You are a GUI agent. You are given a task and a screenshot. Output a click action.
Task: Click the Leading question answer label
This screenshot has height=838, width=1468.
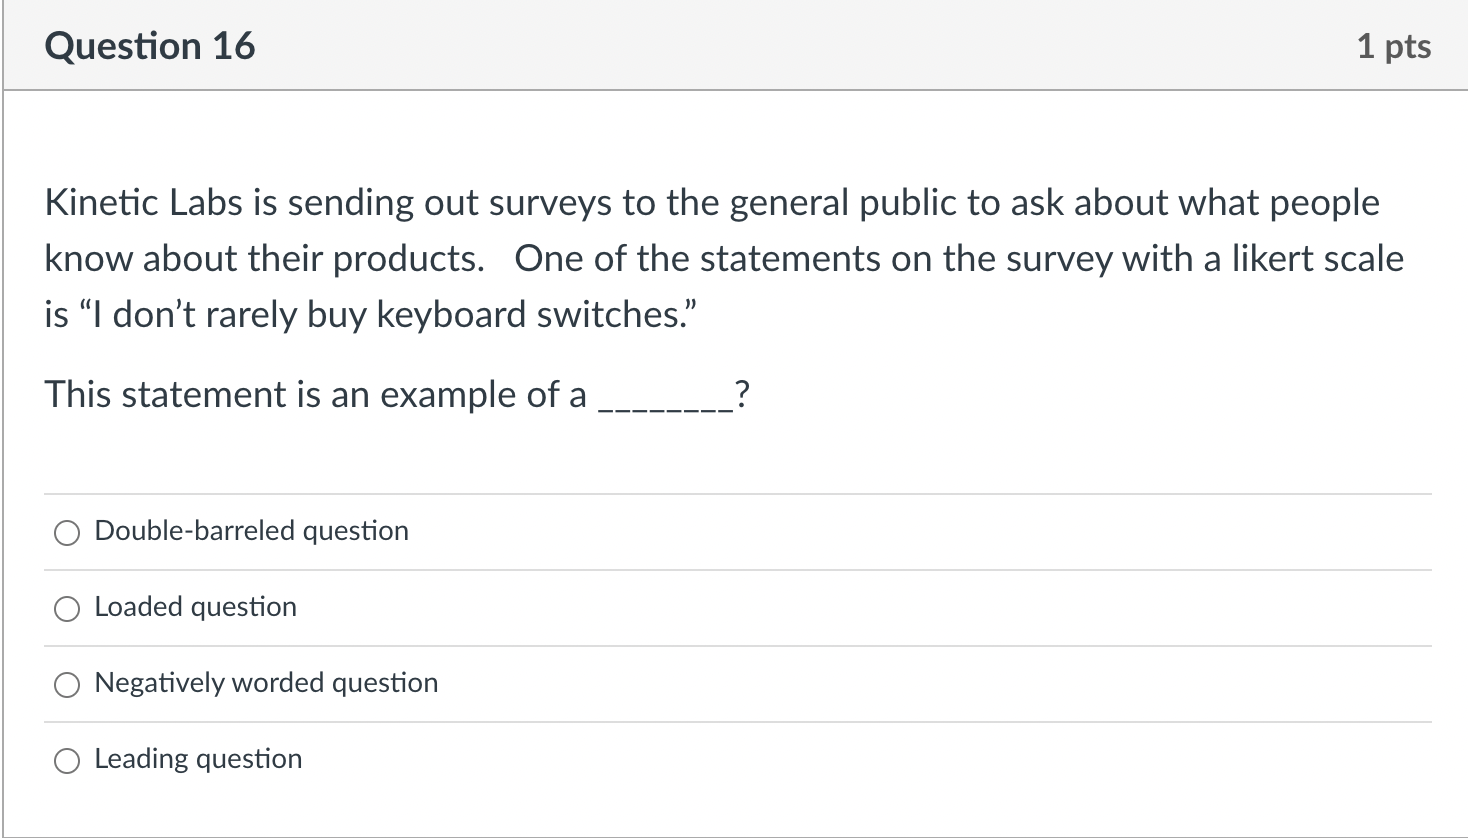tap(197, 759)
